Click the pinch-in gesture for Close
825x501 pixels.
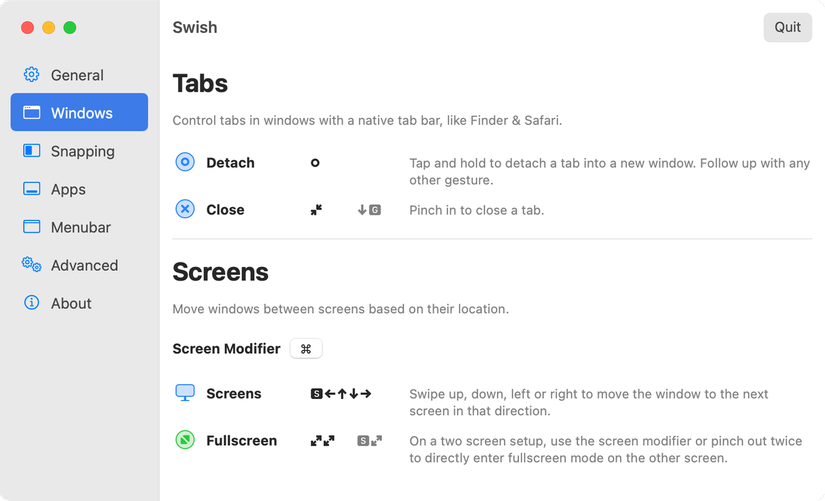(x=316, y=210)
